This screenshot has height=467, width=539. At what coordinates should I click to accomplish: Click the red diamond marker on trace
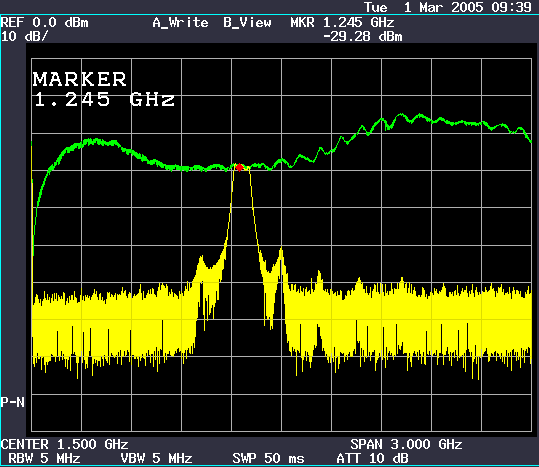point(239,167)
